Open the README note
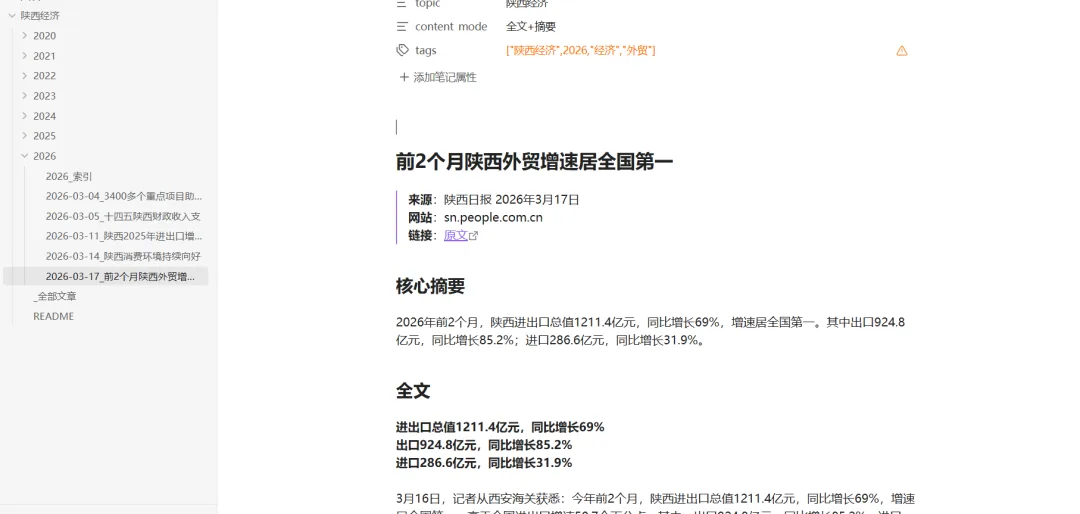Screen dimensions: 1080x514 tap(53, 316)
